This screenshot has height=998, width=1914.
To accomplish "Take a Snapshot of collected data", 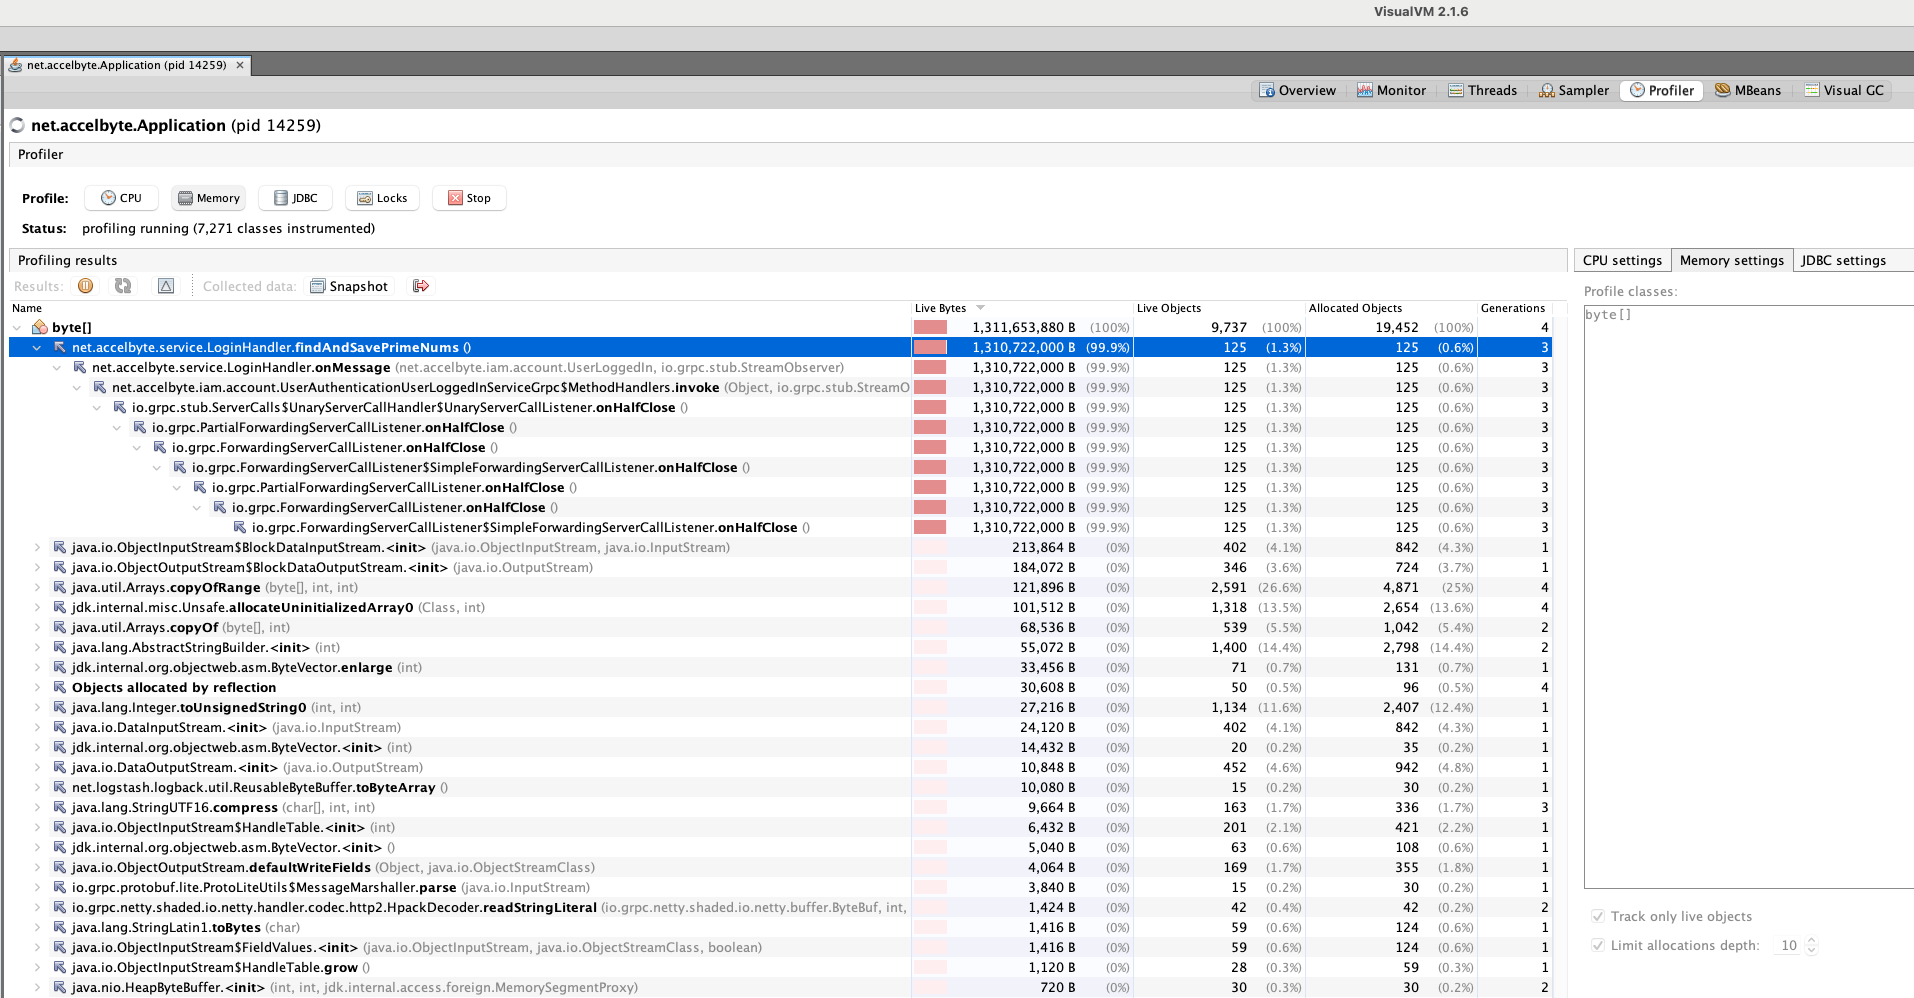I will 349,286.
